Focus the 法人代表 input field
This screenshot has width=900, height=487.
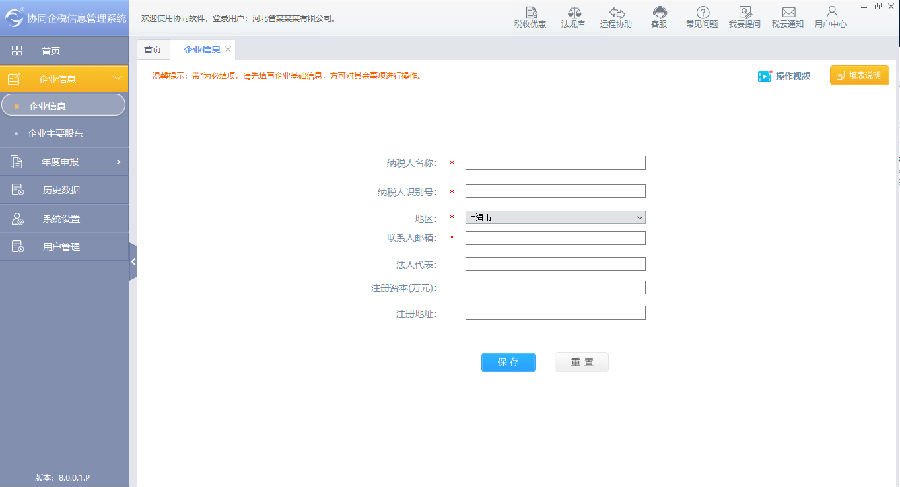click(556, 264)
